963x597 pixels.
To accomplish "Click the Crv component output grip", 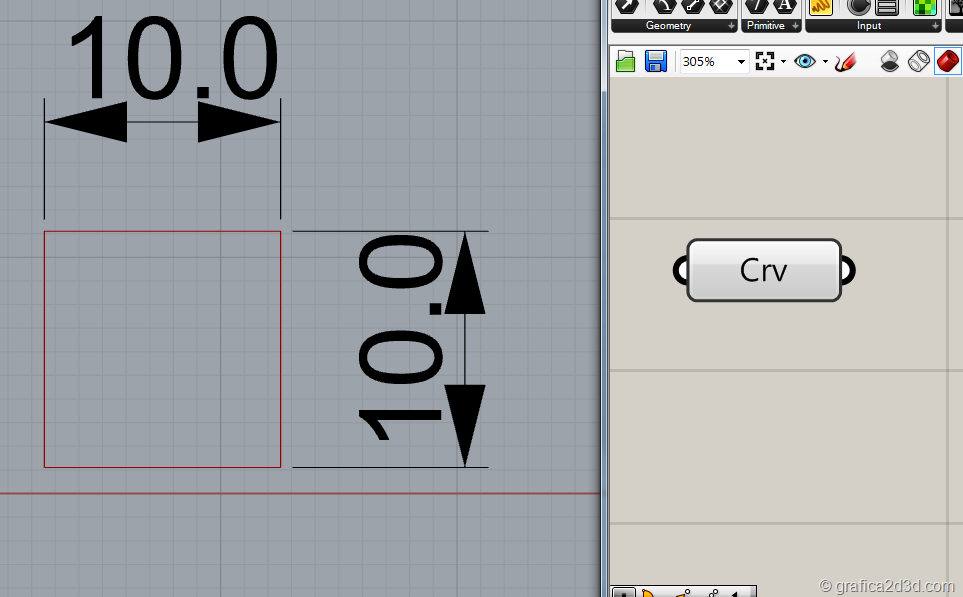I will (848, 270).
